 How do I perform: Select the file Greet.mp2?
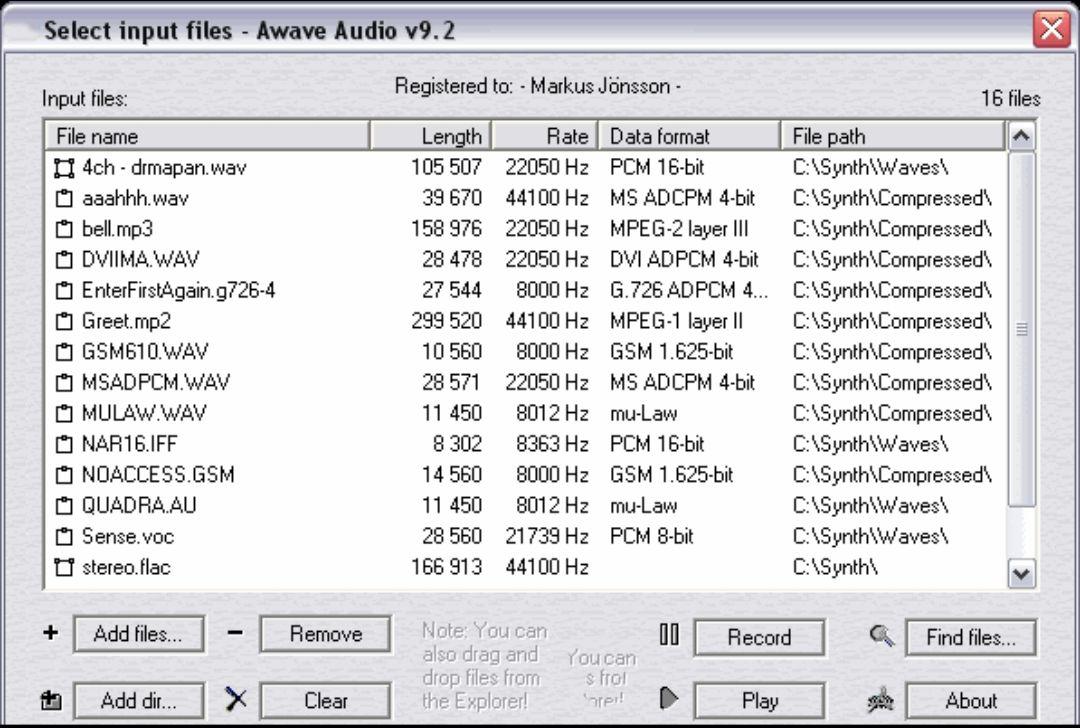126,321
